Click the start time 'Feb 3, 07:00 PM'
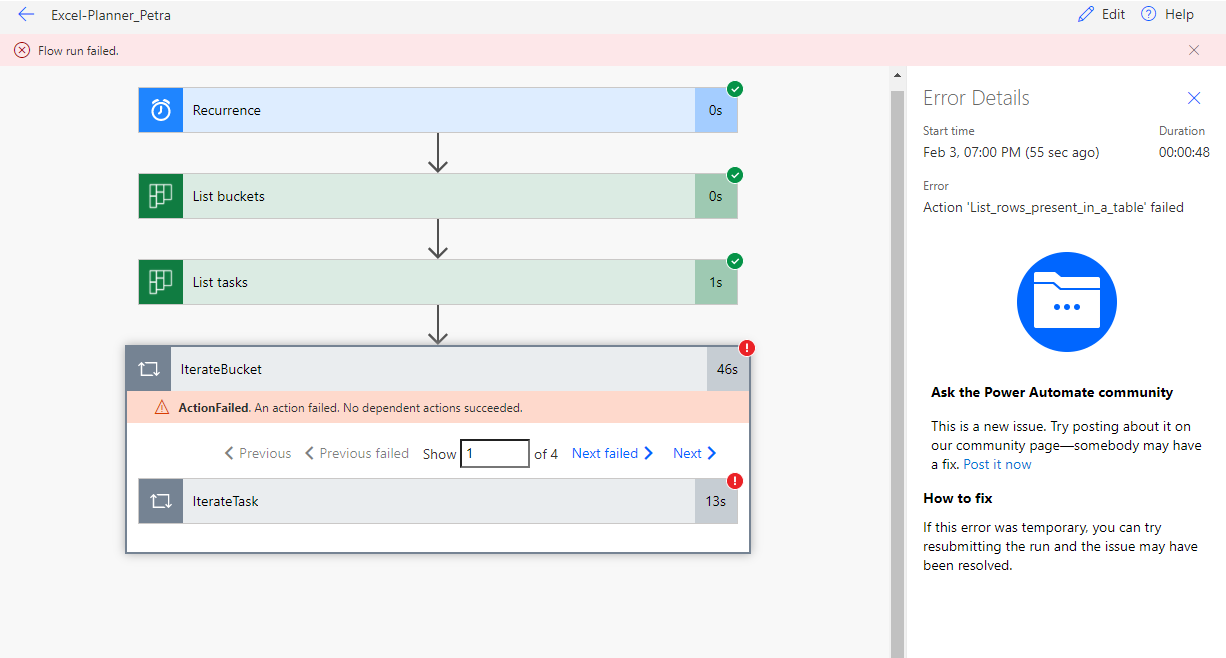The height and width of the screenshot is (658, 1226). click(x=1011, y=152)
